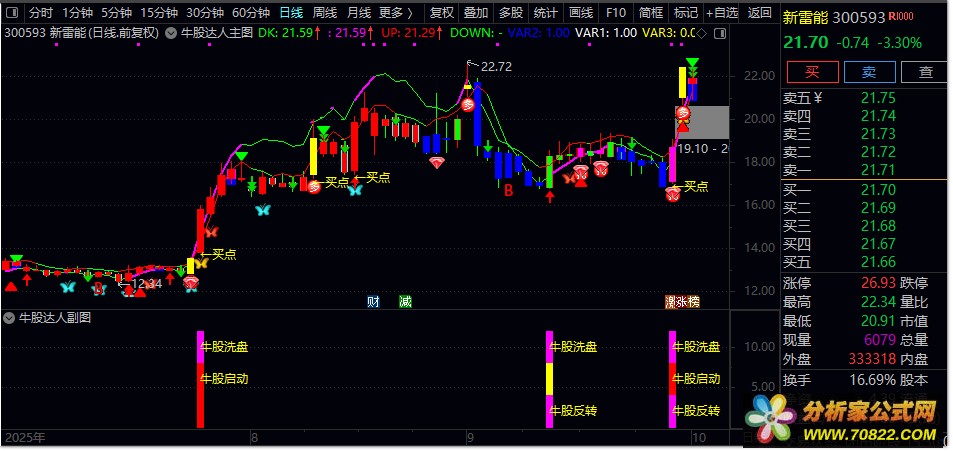Click the 最高 value 22.34

click(878, 302)
